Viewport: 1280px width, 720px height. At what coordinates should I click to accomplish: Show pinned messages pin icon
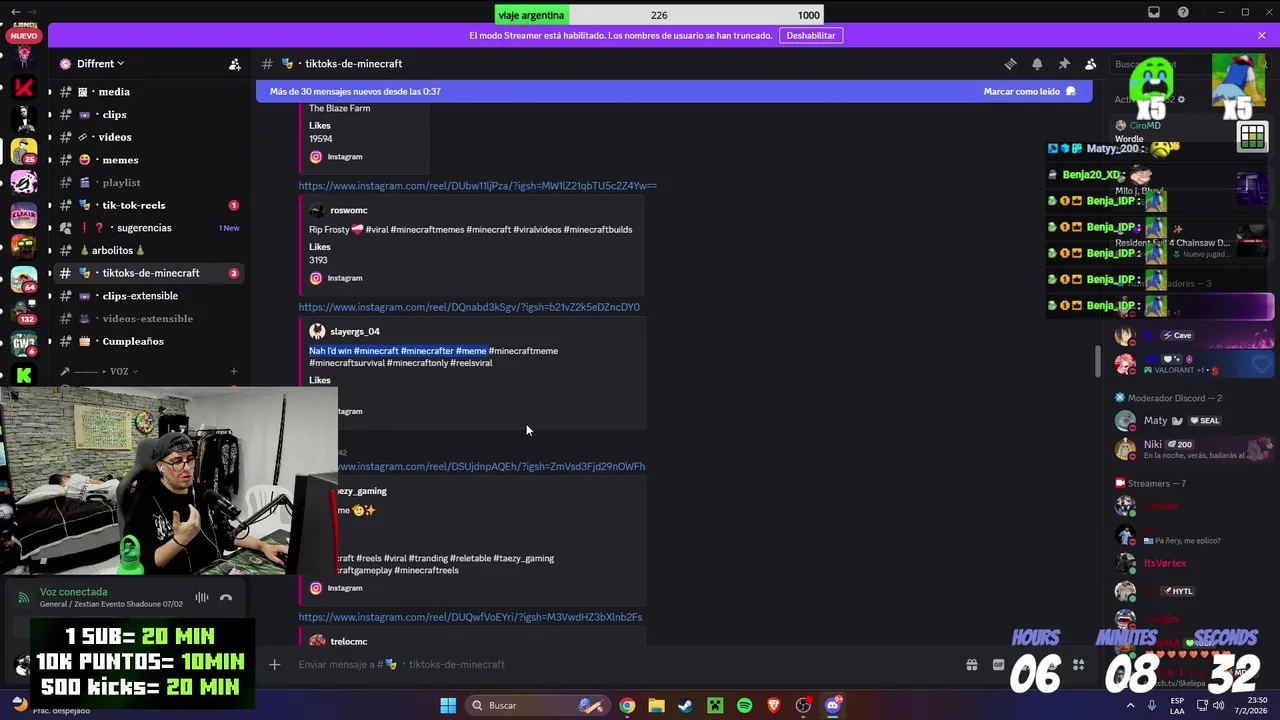click(x=1064, y=64)
